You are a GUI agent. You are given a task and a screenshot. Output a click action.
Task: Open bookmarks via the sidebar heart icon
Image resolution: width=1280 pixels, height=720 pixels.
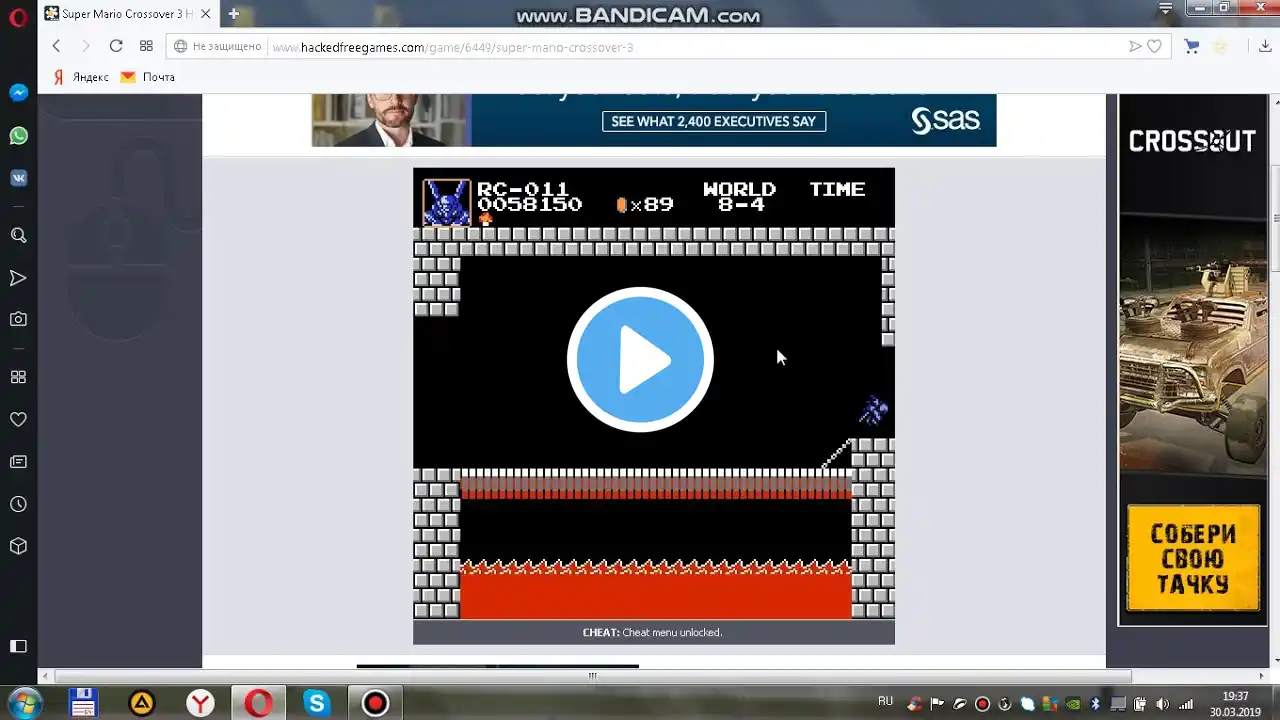pos(18,419)
